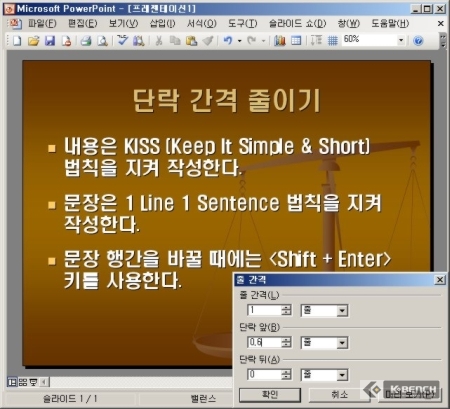450x409 pixels.
Task: Increase the 단락 뒤 spinner value
Action: coord(286,372)
